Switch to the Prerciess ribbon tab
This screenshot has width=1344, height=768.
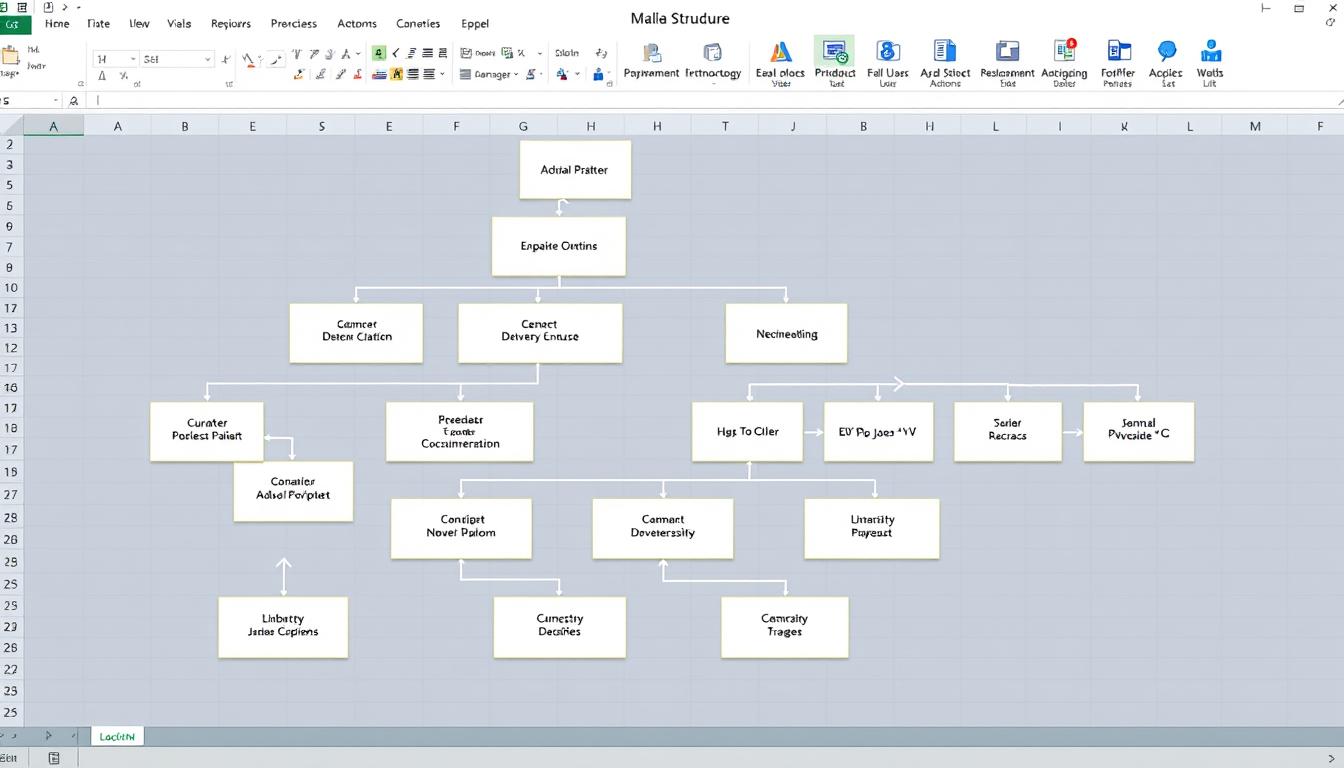point(294,23)
